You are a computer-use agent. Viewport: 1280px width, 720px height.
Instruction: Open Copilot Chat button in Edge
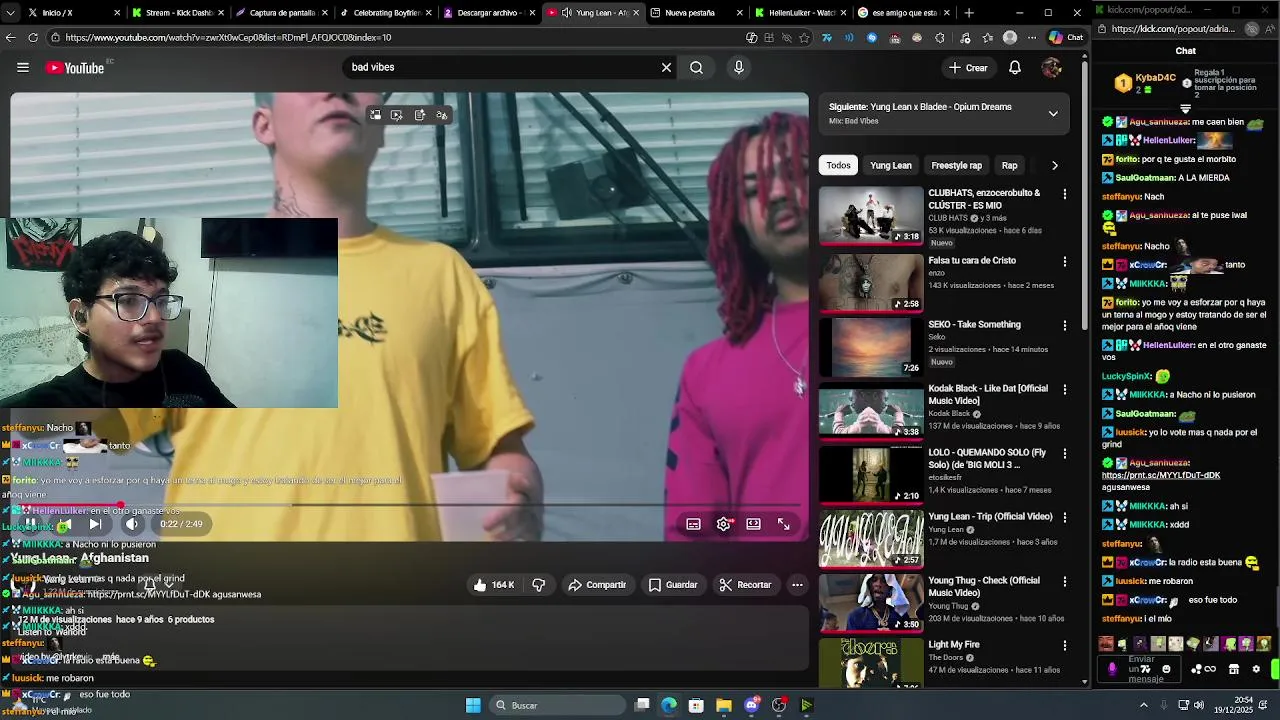coord(1066,37)
